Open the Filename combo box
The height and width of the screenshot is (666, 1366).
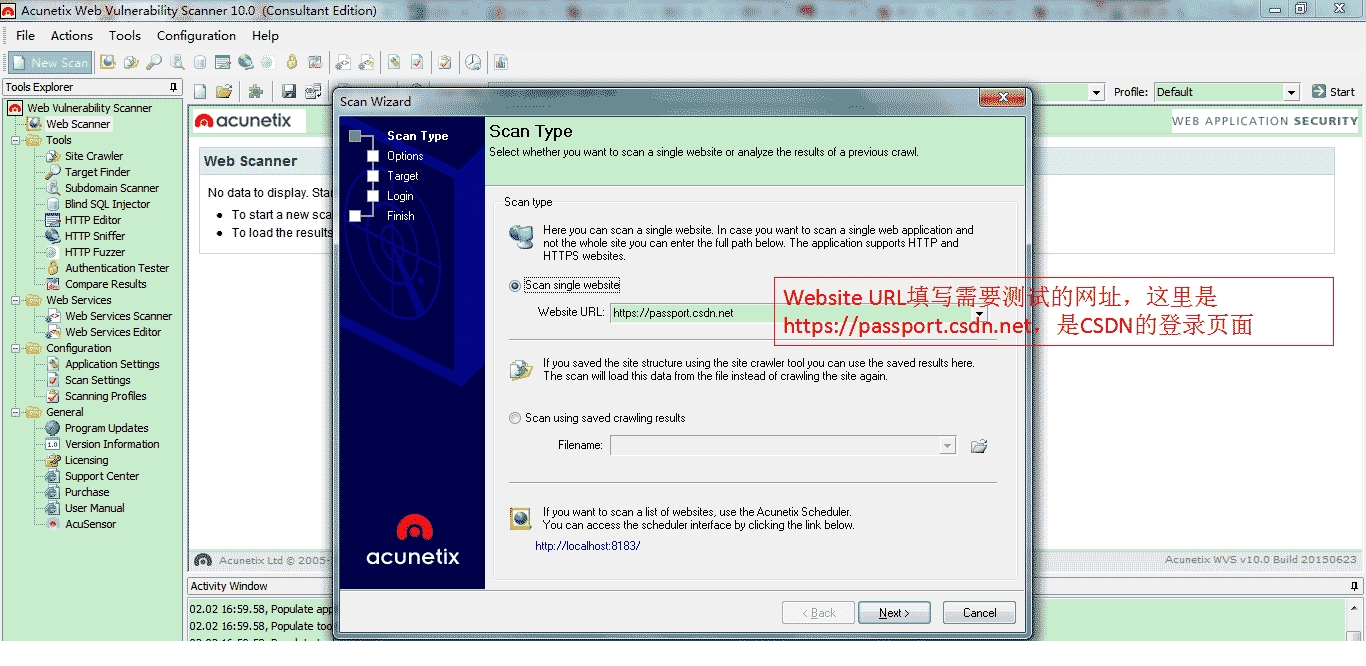pyautogui.click(x=783, y=445)
